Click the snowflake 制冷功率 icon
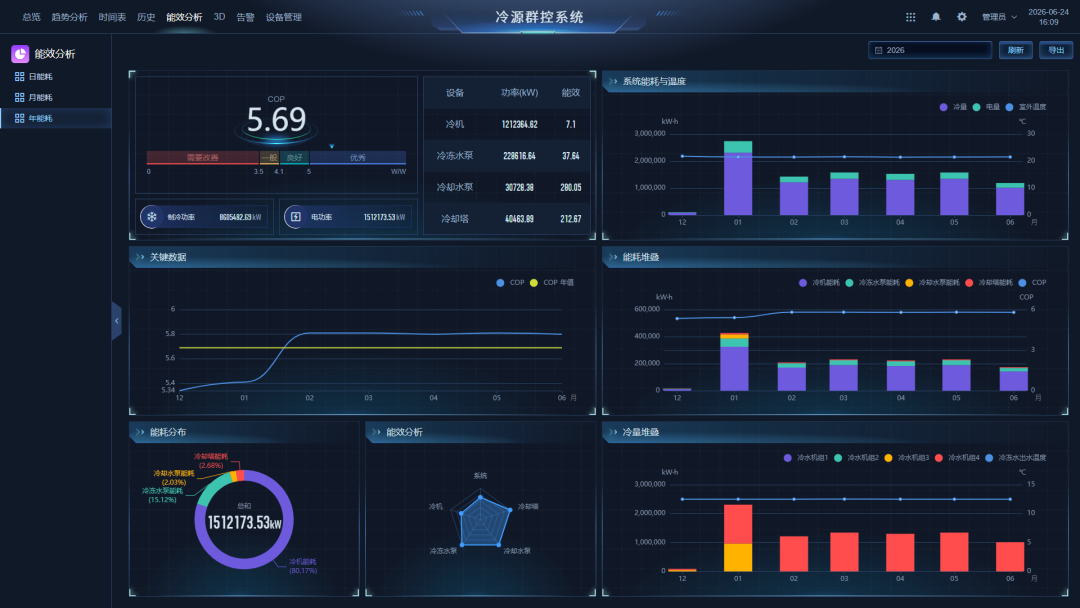Viewport: 1080px width, 608px height. click(x=152, y=217)
